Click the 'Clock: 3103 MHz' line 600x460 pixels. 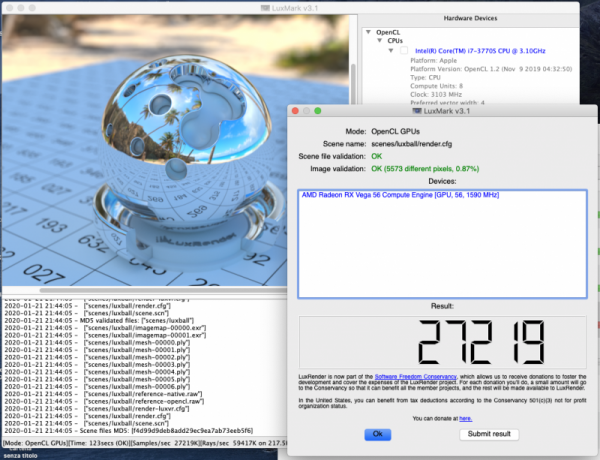[x=436, y=94]
